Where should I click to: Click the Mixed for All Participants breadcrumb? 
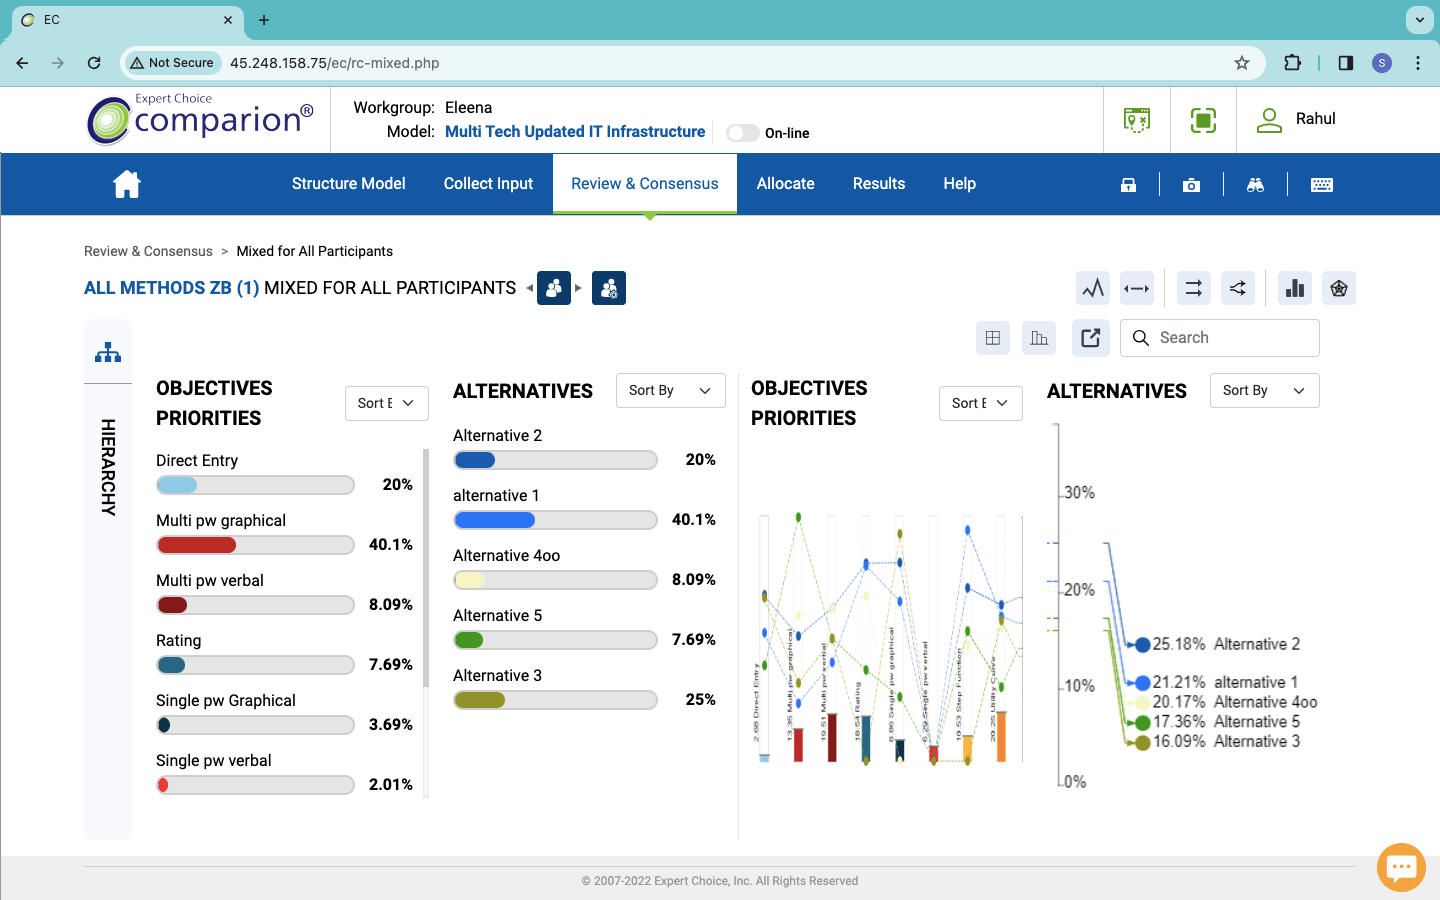(x=314, y=251)
